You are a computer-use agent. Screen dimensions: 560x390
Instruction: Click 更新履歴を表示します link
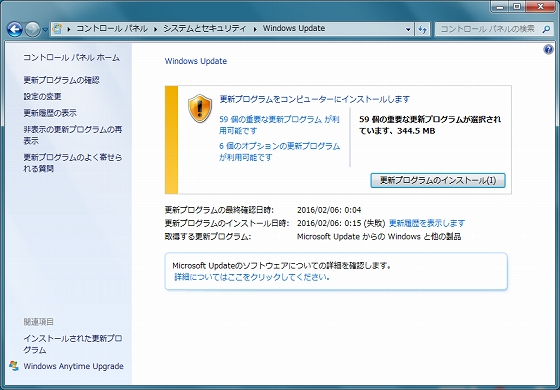427,223
